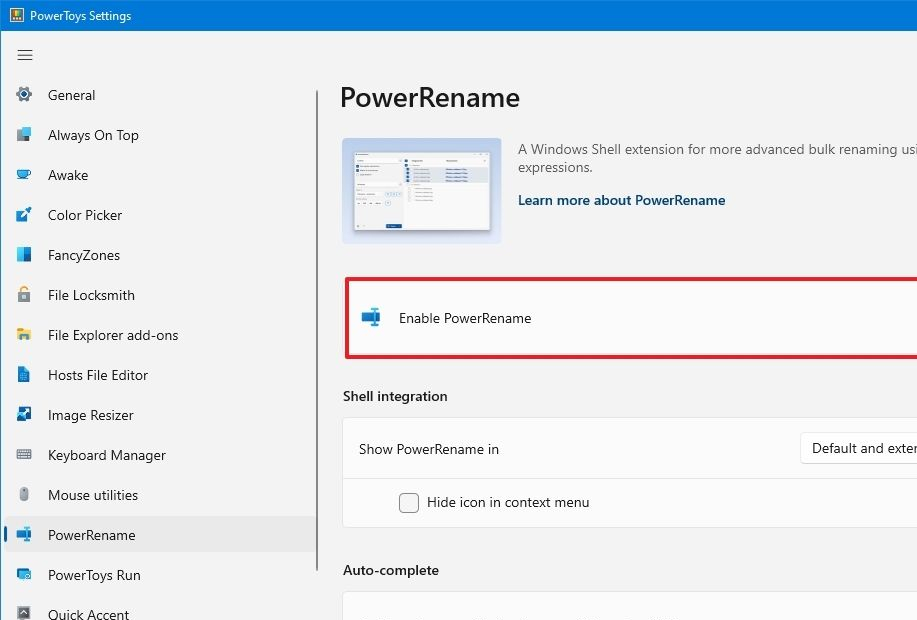Open General settings page

pyautogui.click(x=160, y=95)
